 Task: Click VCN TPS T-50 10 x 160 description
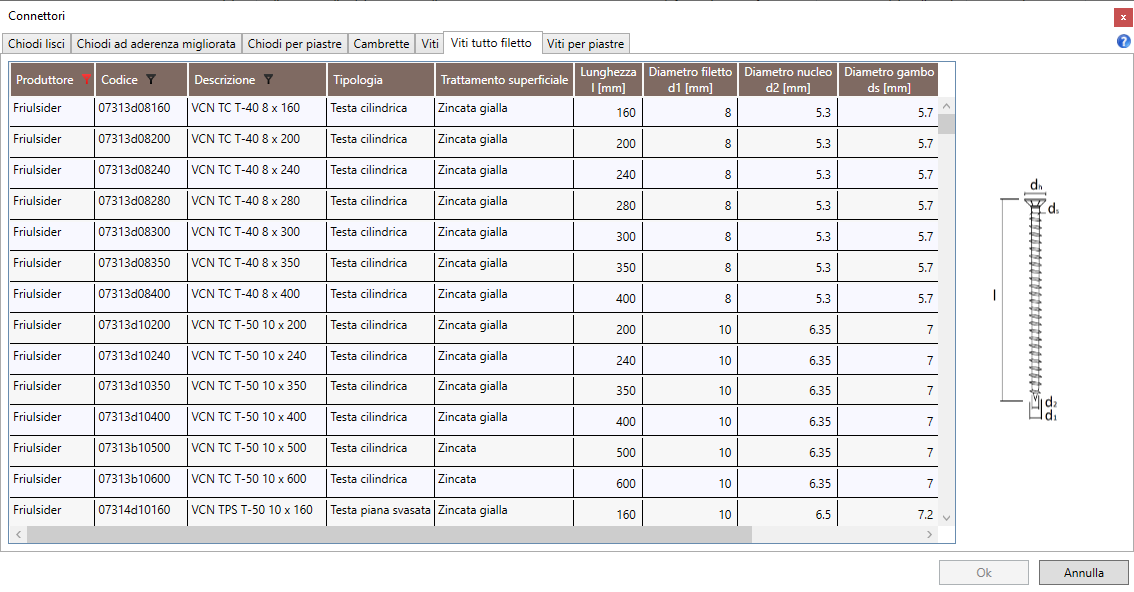[257, 512]
